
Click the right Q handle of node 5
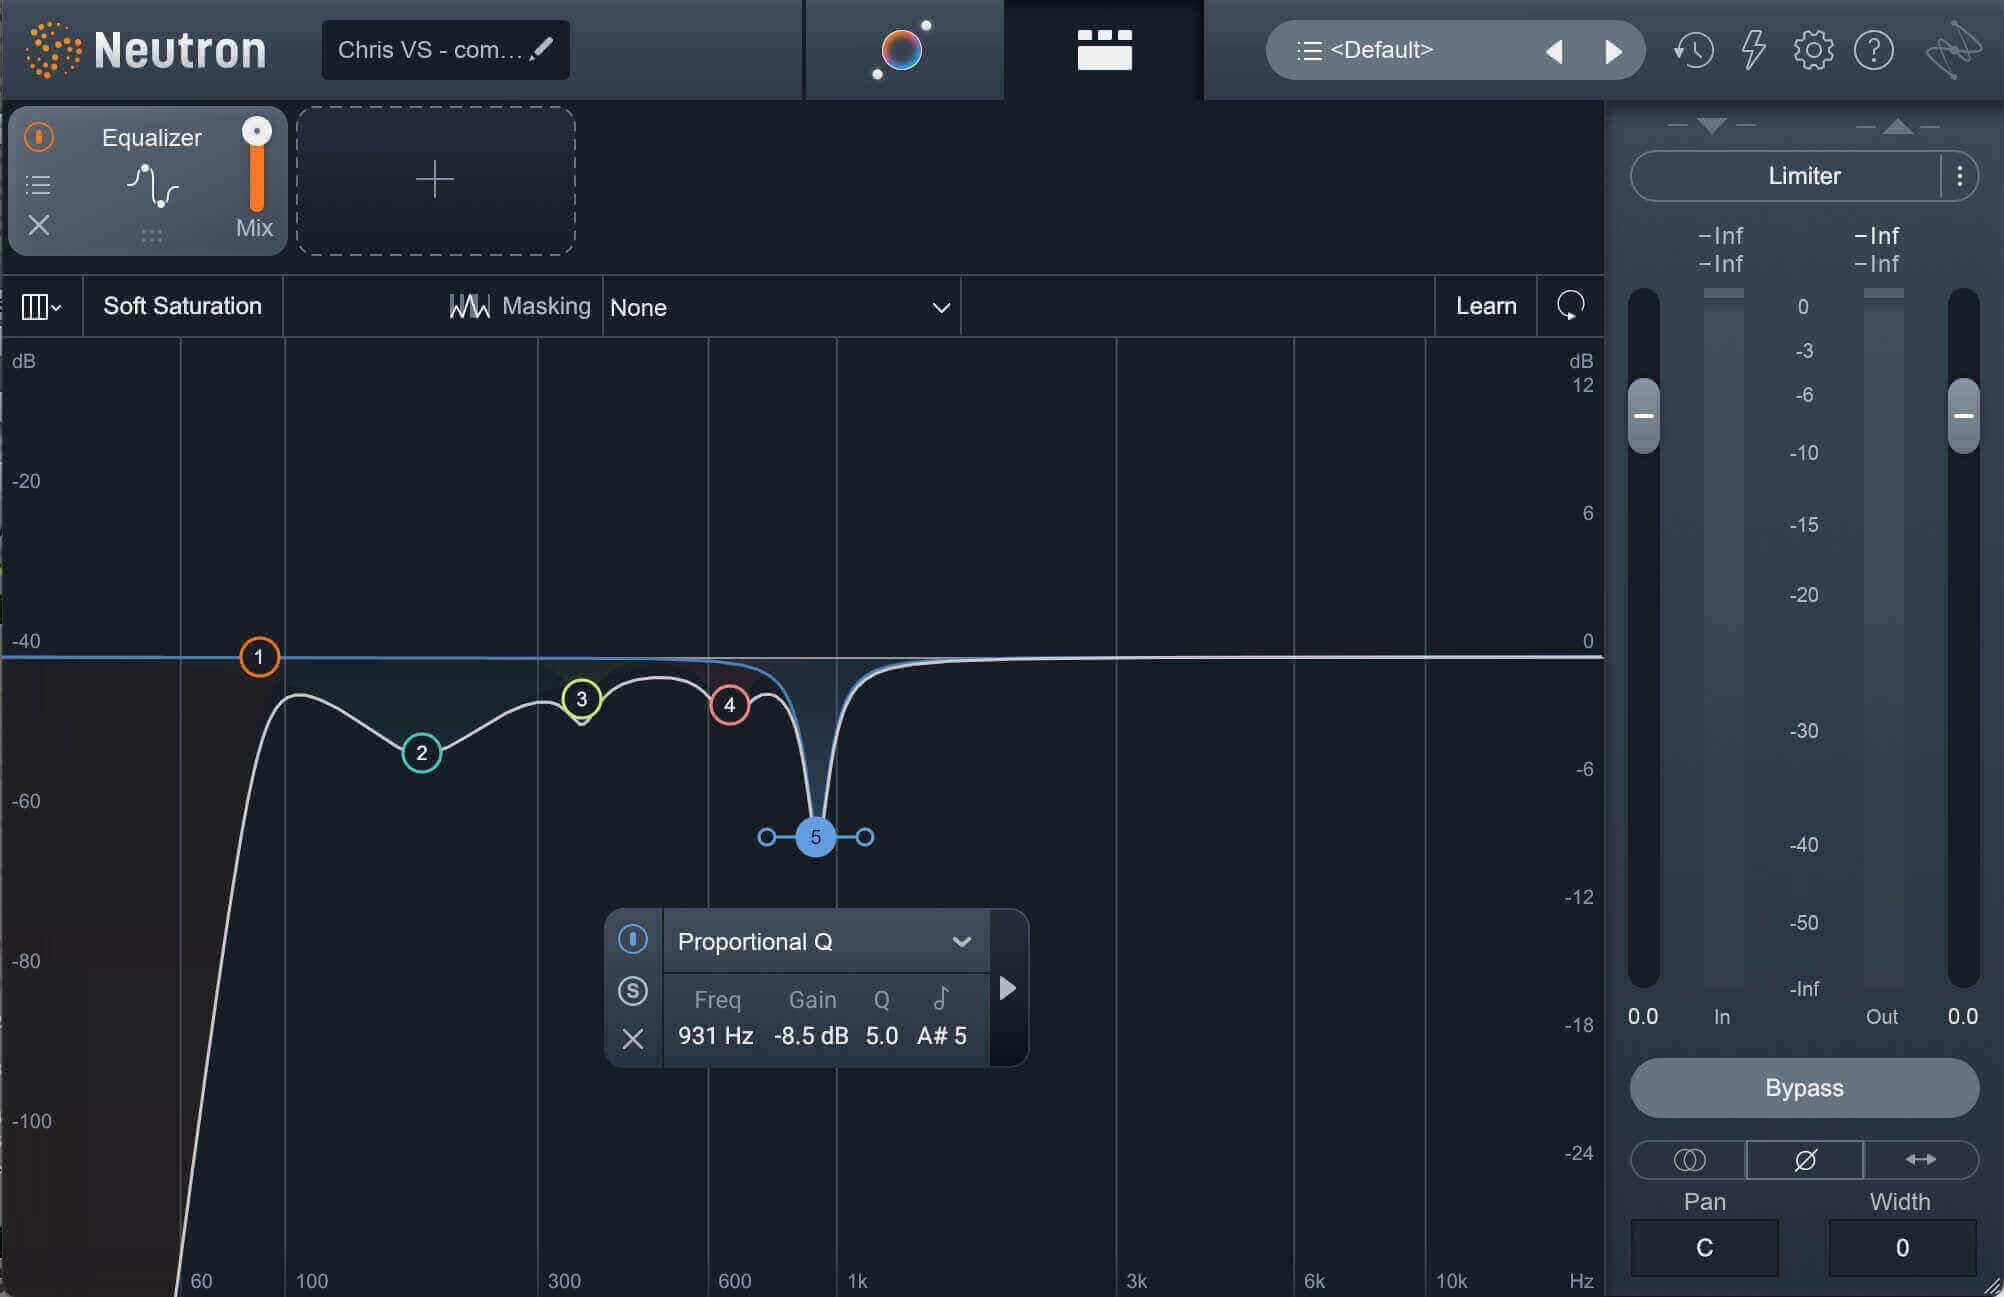click(865, 837)
